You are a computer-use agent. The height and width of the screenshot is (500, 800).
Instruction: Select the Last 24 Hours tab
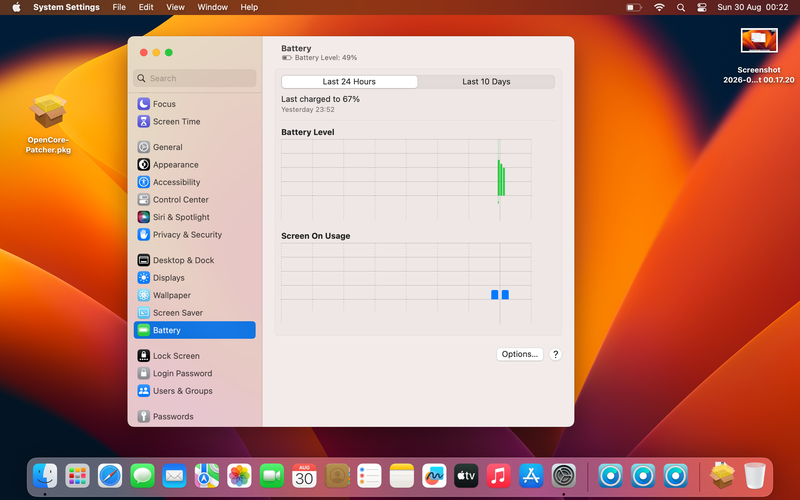tap(349, 82)
